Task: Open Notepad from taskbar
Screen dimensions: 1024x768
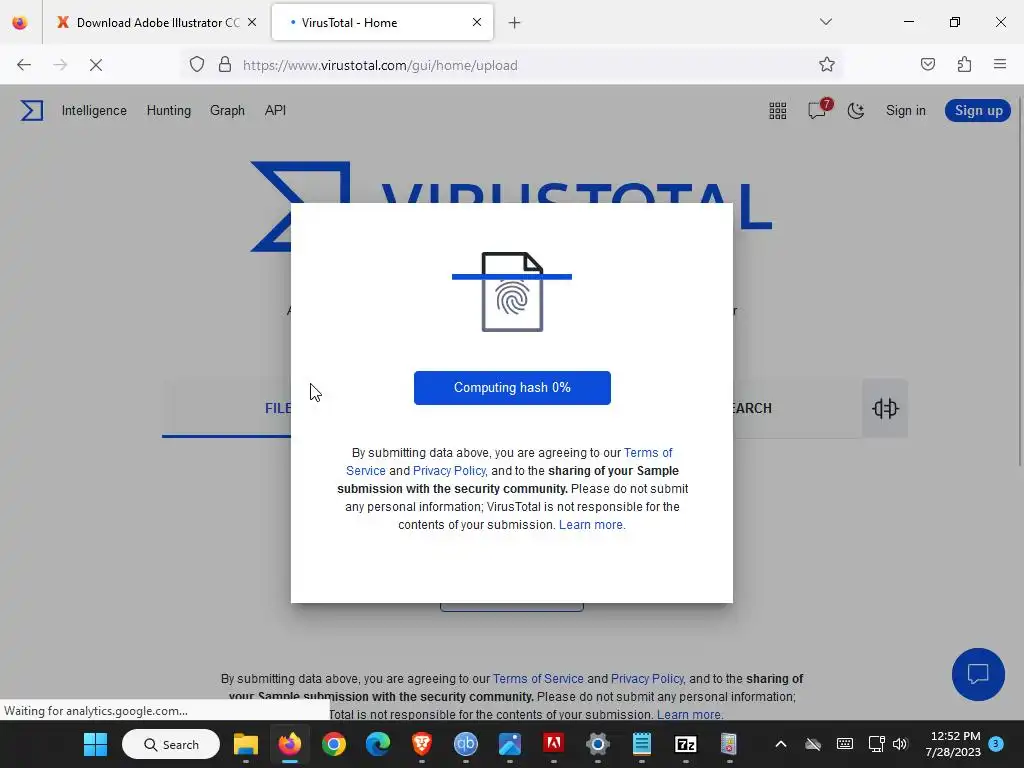Action: 641,744
